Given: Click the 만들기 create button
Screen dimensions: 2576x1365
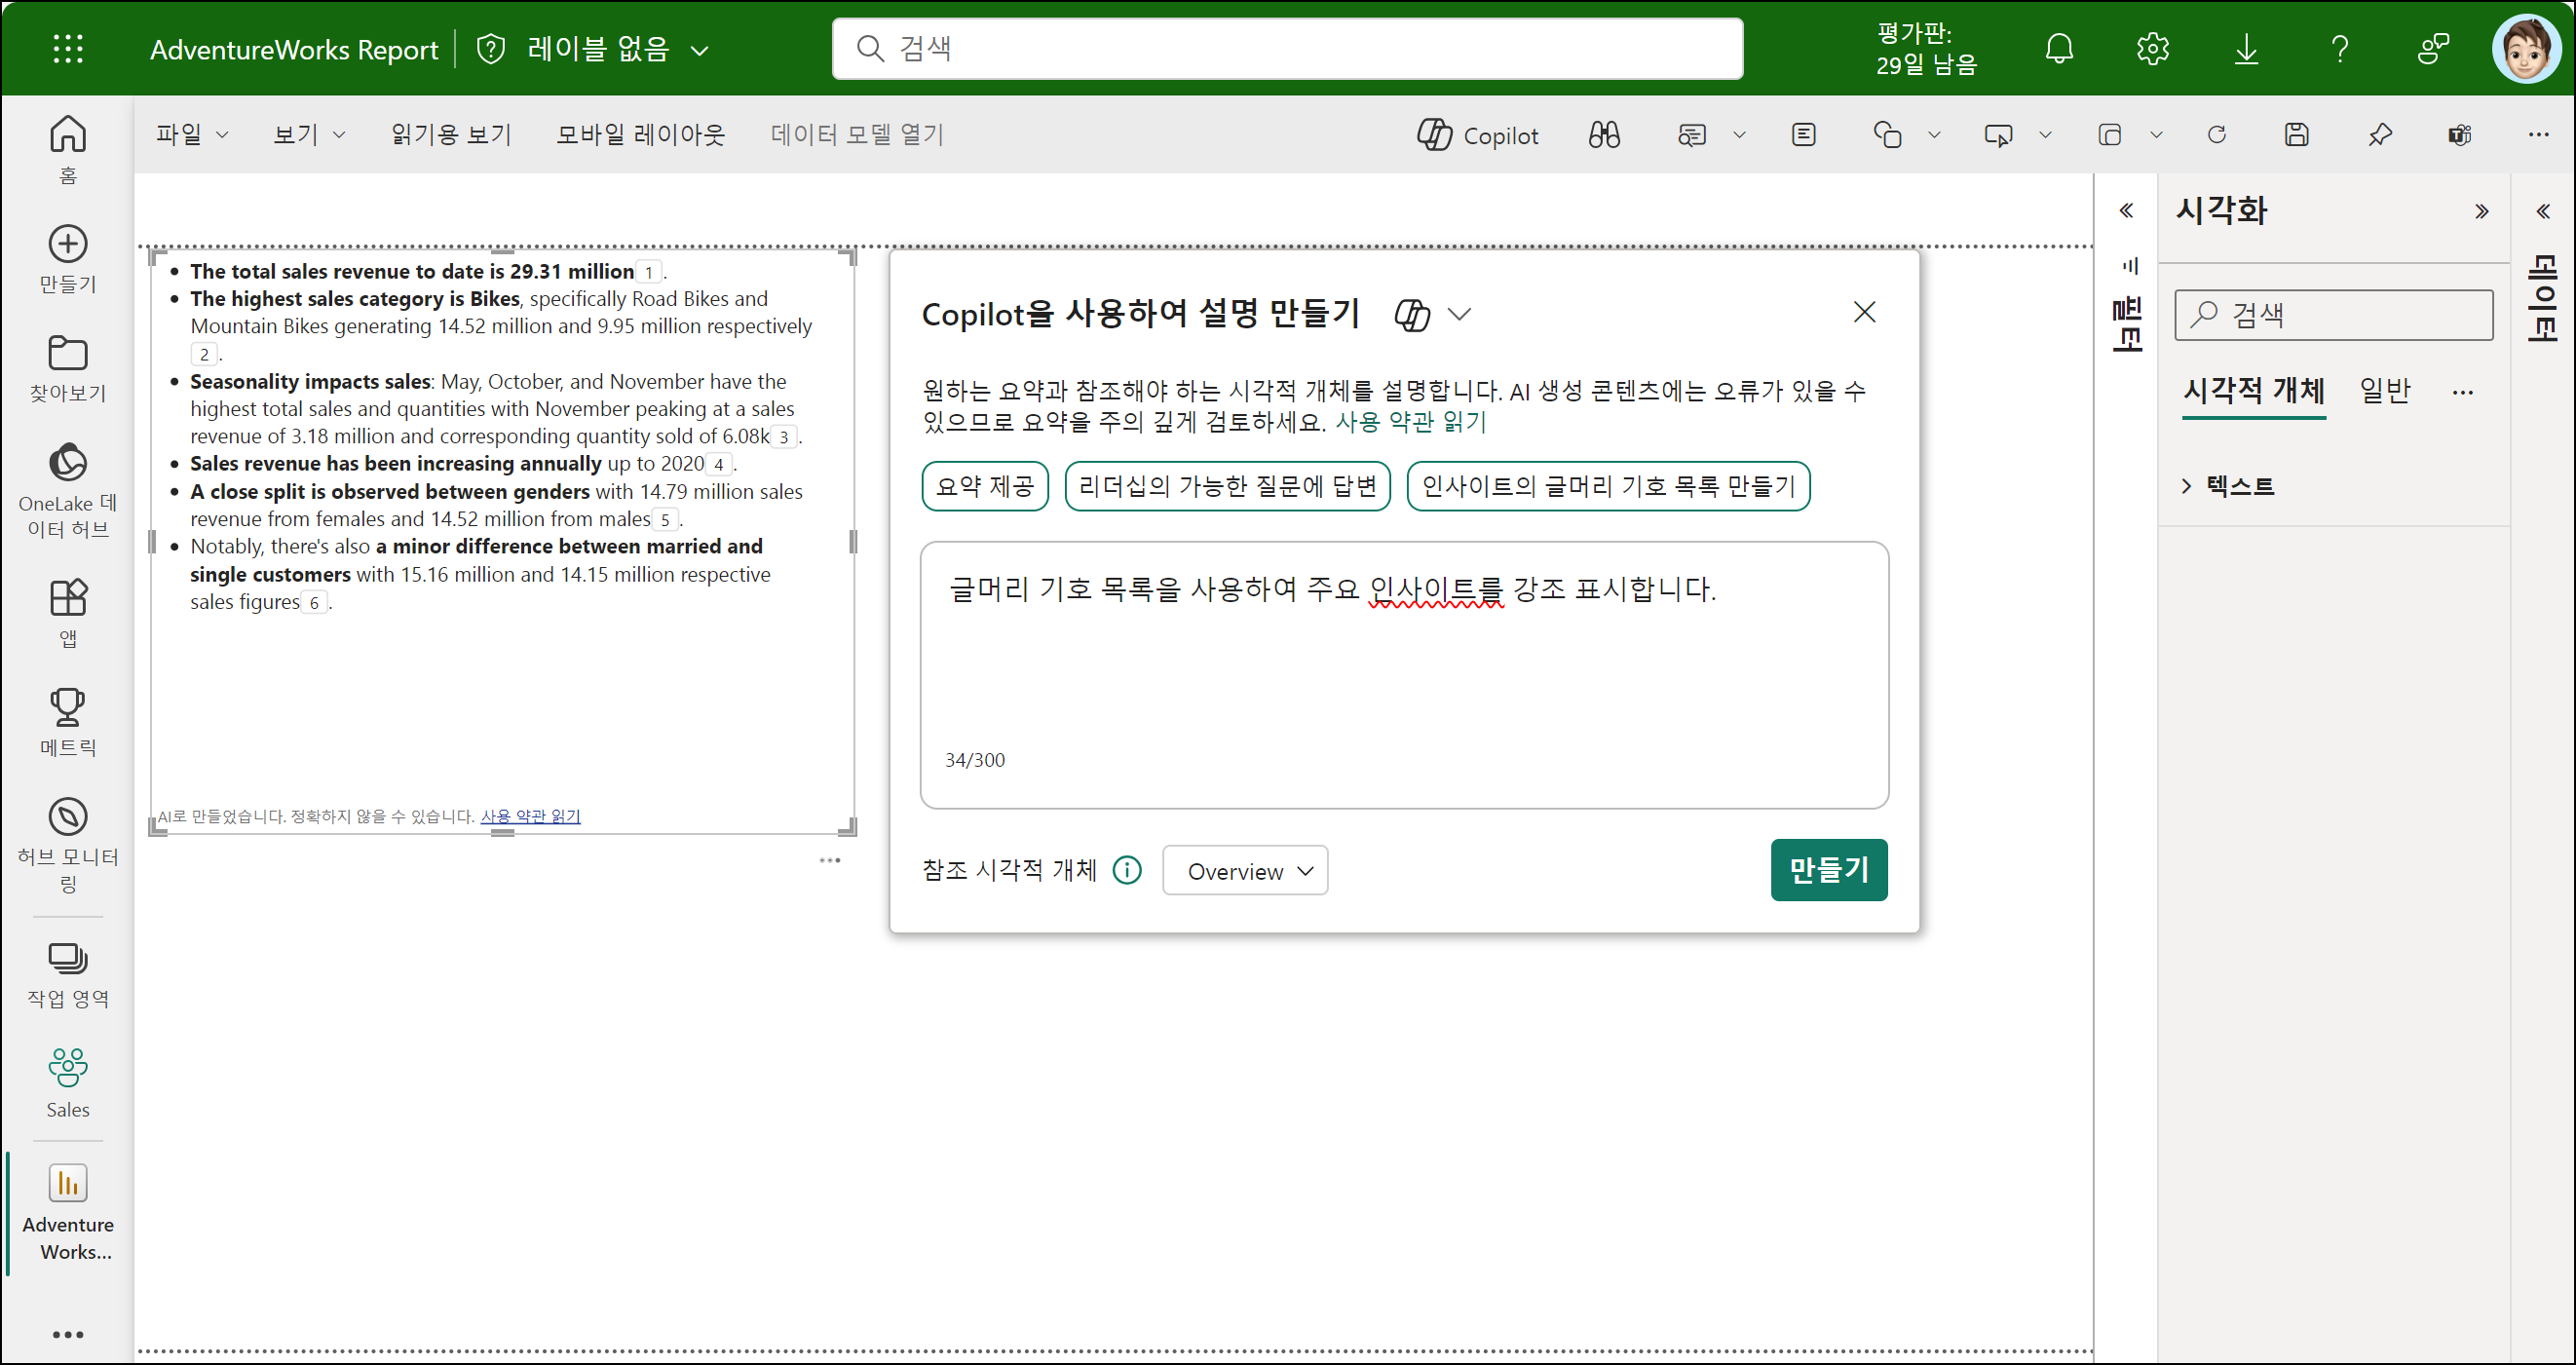Looking at the screenshot, I should tap(1828, 869).
